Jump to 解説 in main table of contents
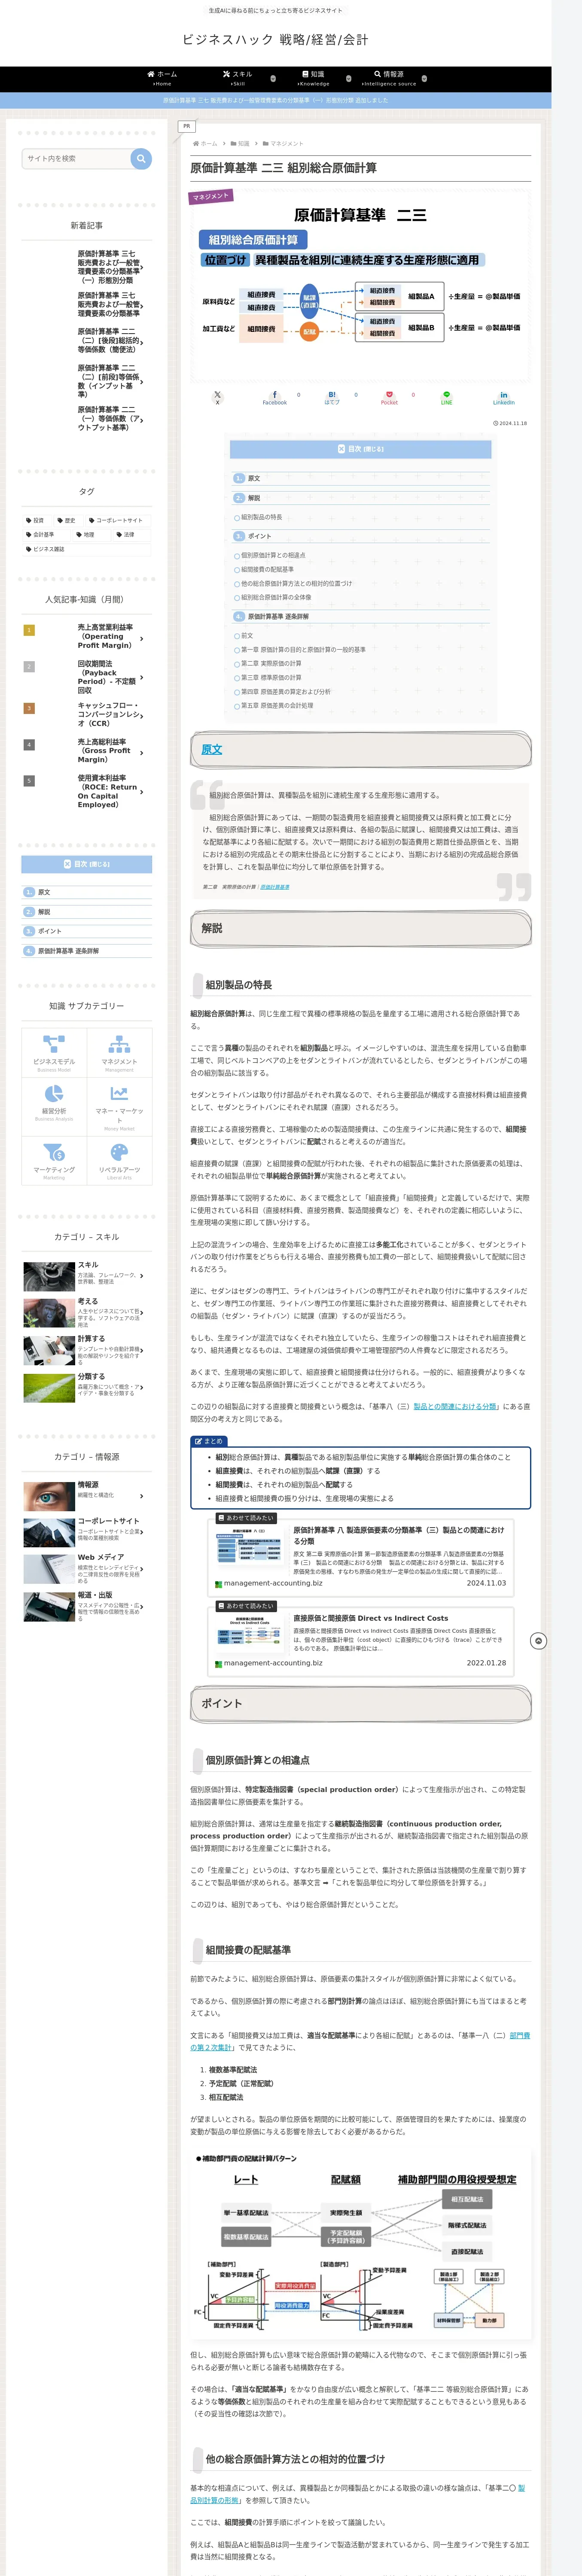This screenshot has width=582, height=2576. pos(254,498)
